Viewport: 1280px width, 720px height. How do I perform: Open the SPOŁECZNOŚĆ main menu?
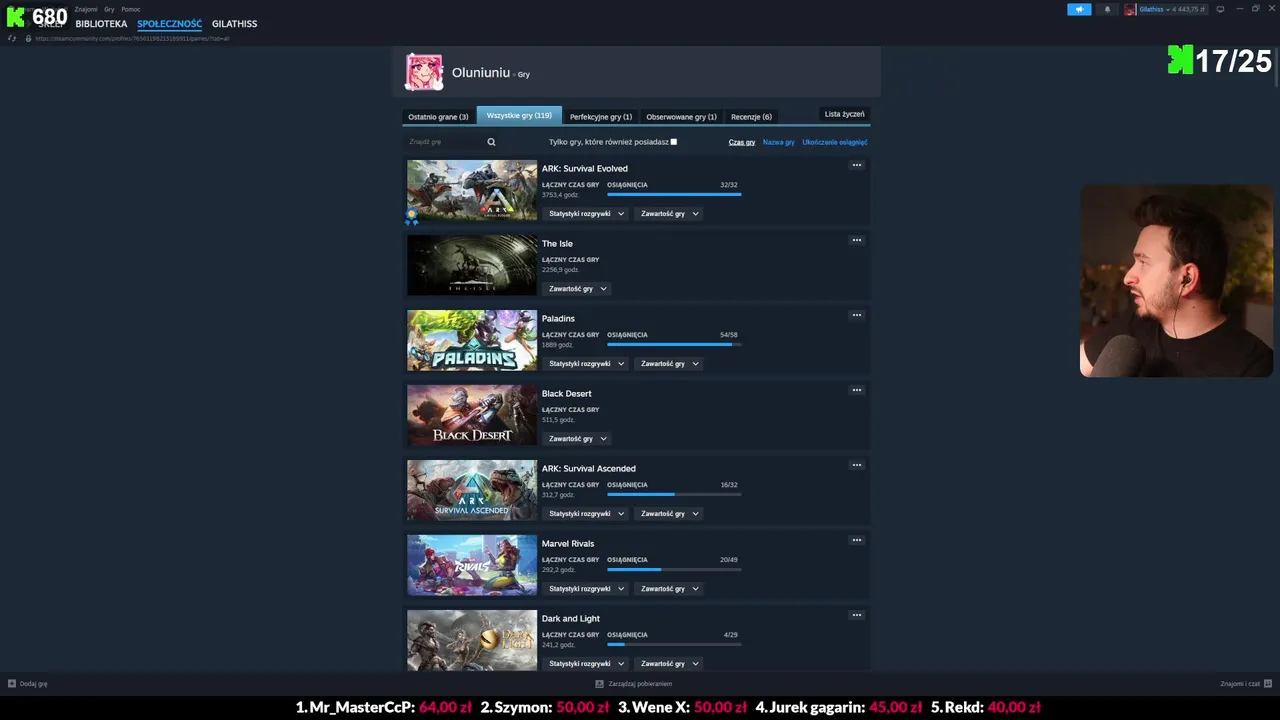tap(169, 24)
